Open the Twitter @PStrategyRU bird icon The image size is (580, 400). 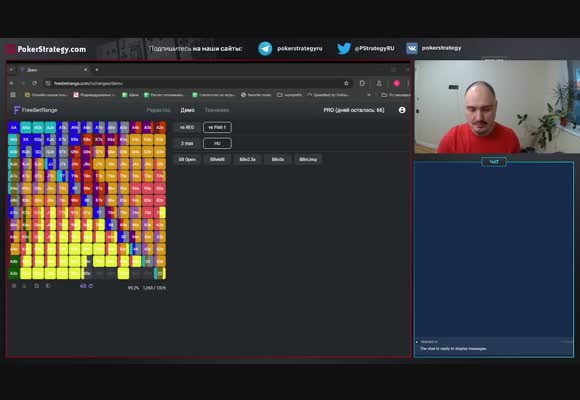point(344,48)
